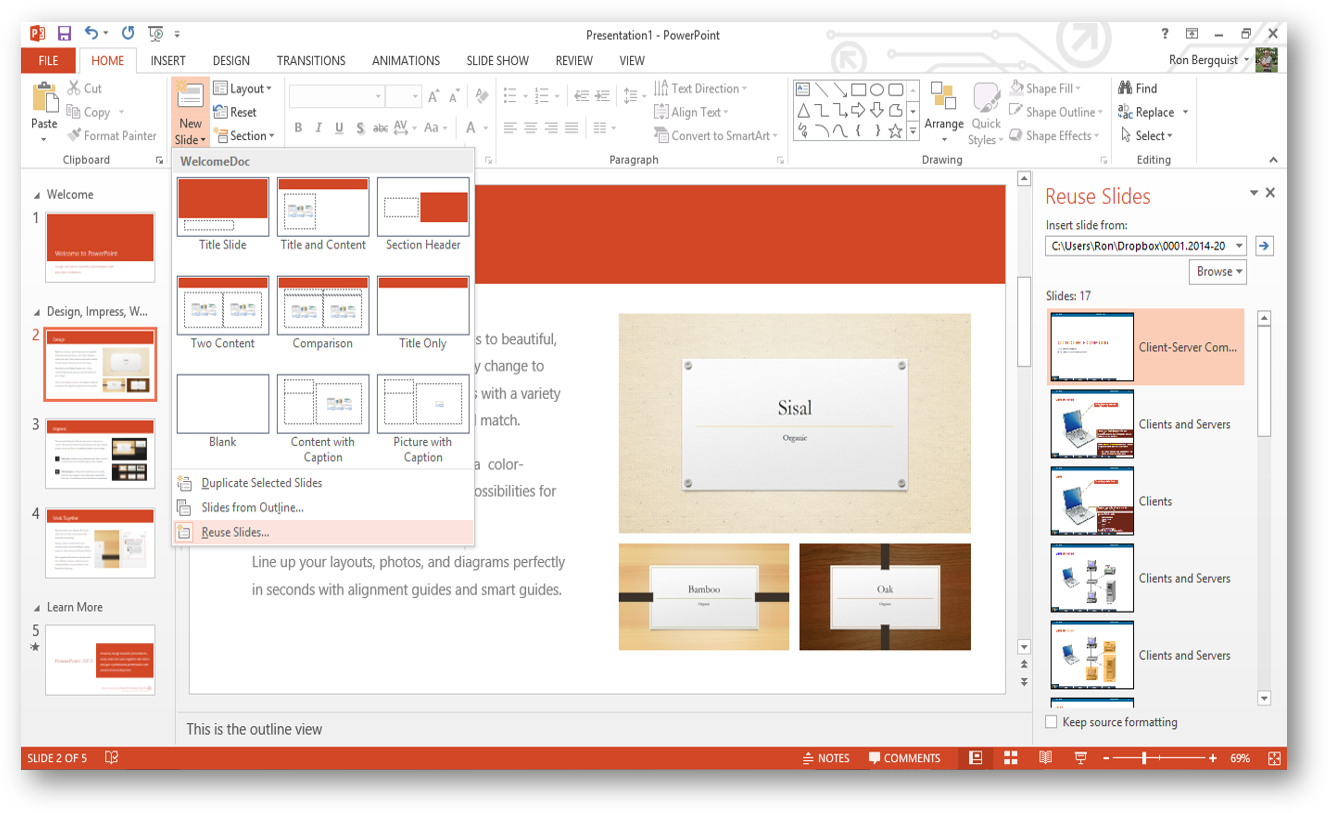This screenshot has height=813, width=1328.
Task: Click the Clear All Formatting icon
Action: [482, 96]
